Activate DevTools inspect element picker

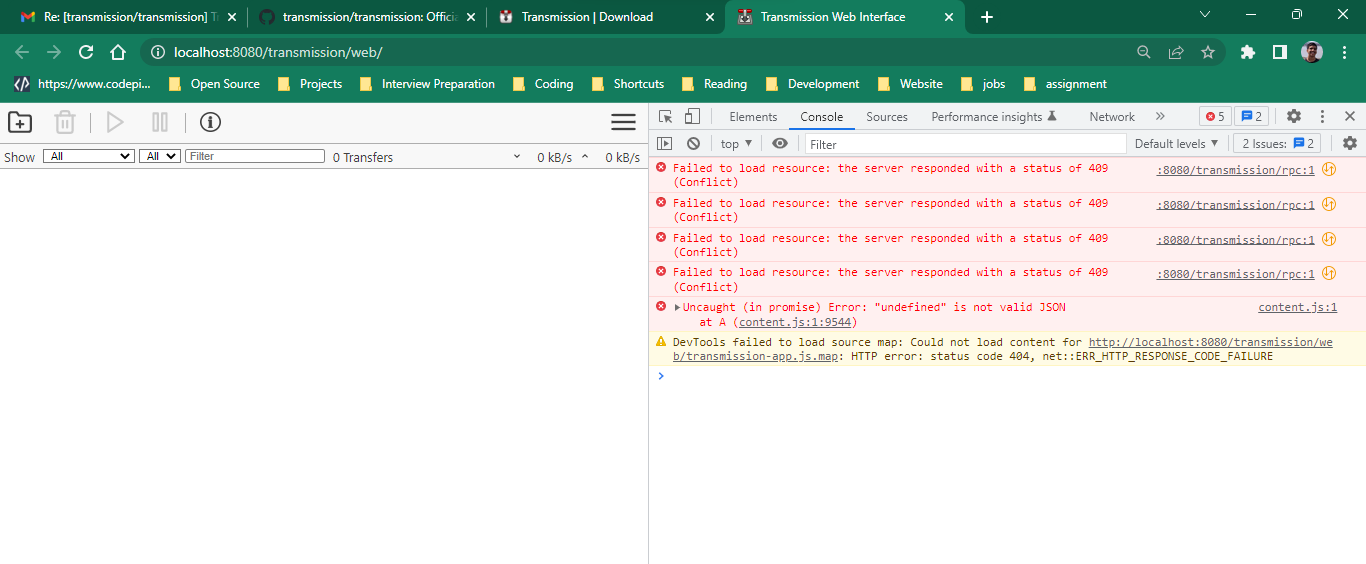(x=666, y=116)
